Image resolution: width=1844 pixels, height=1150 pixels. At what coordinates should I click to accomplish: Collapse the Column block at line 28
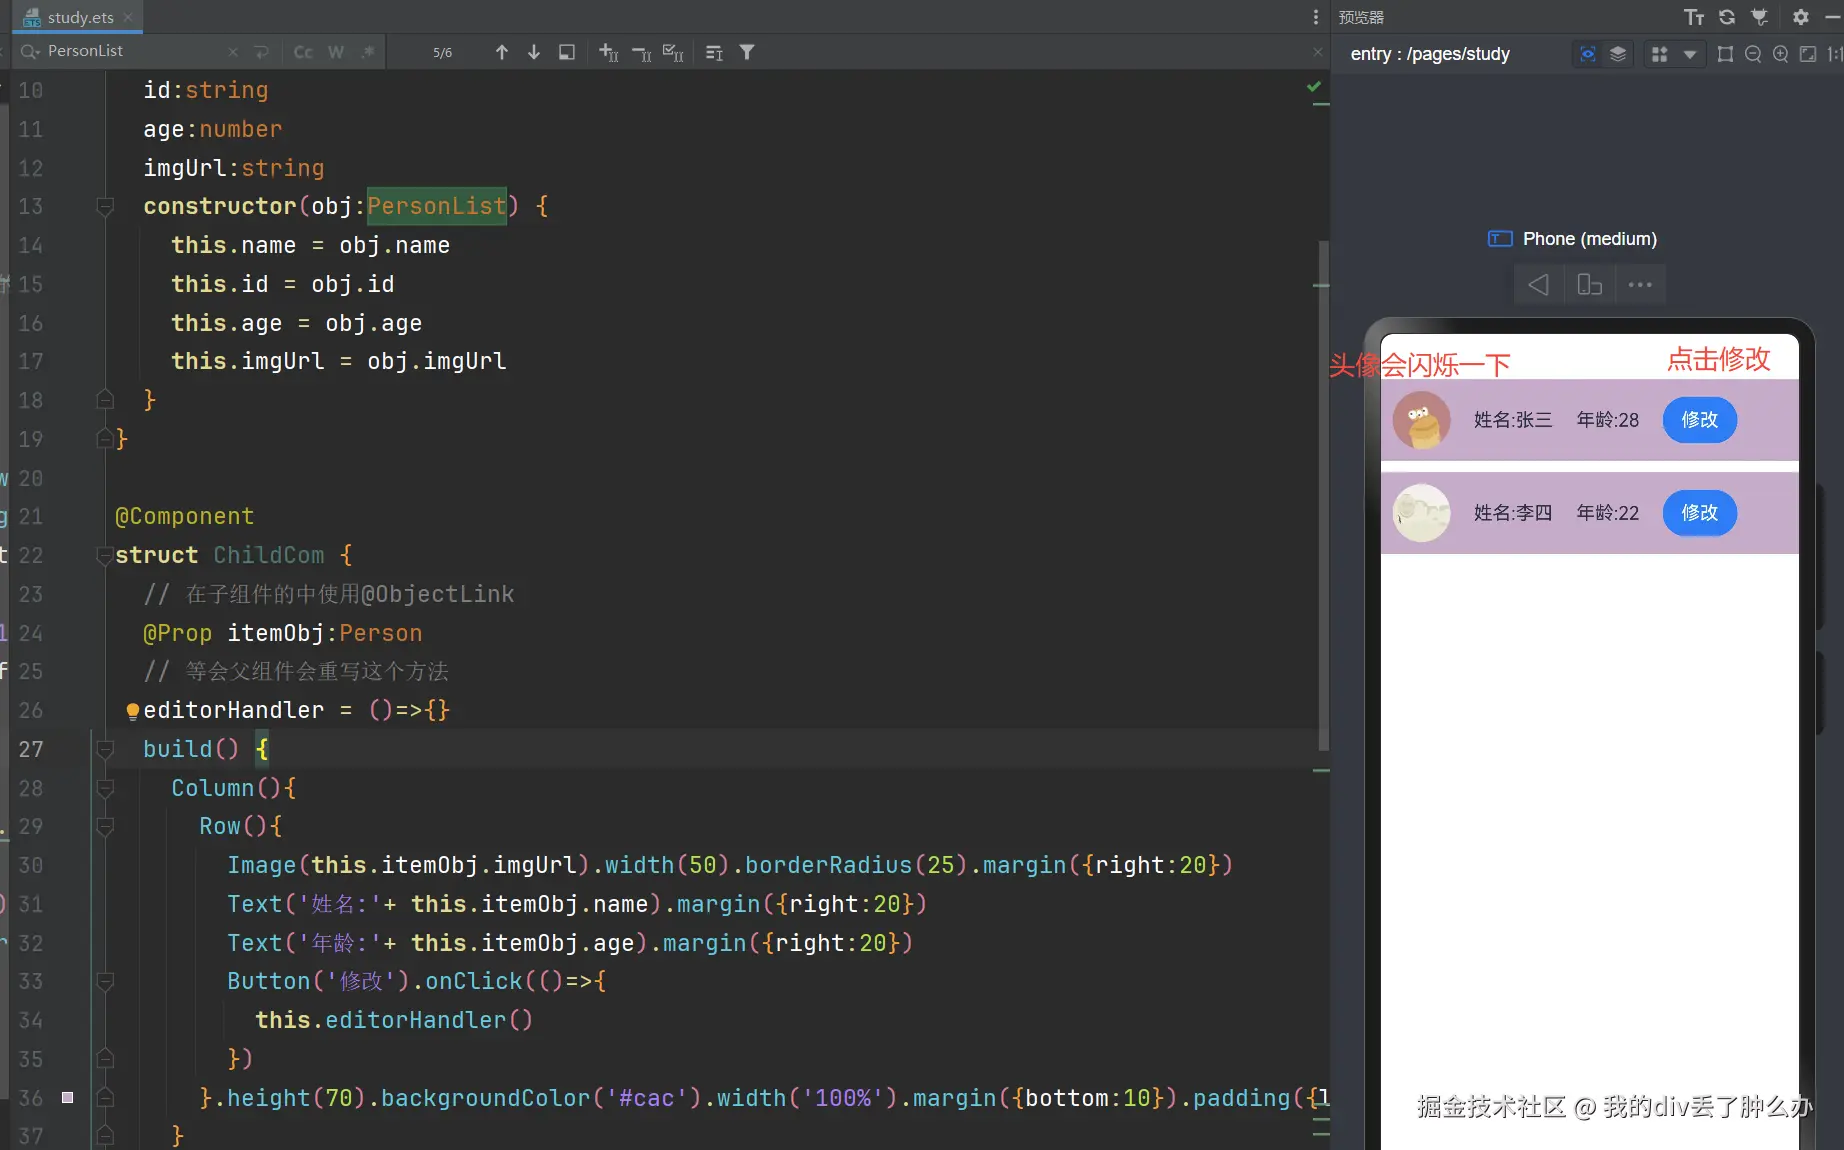coord(104,788)
